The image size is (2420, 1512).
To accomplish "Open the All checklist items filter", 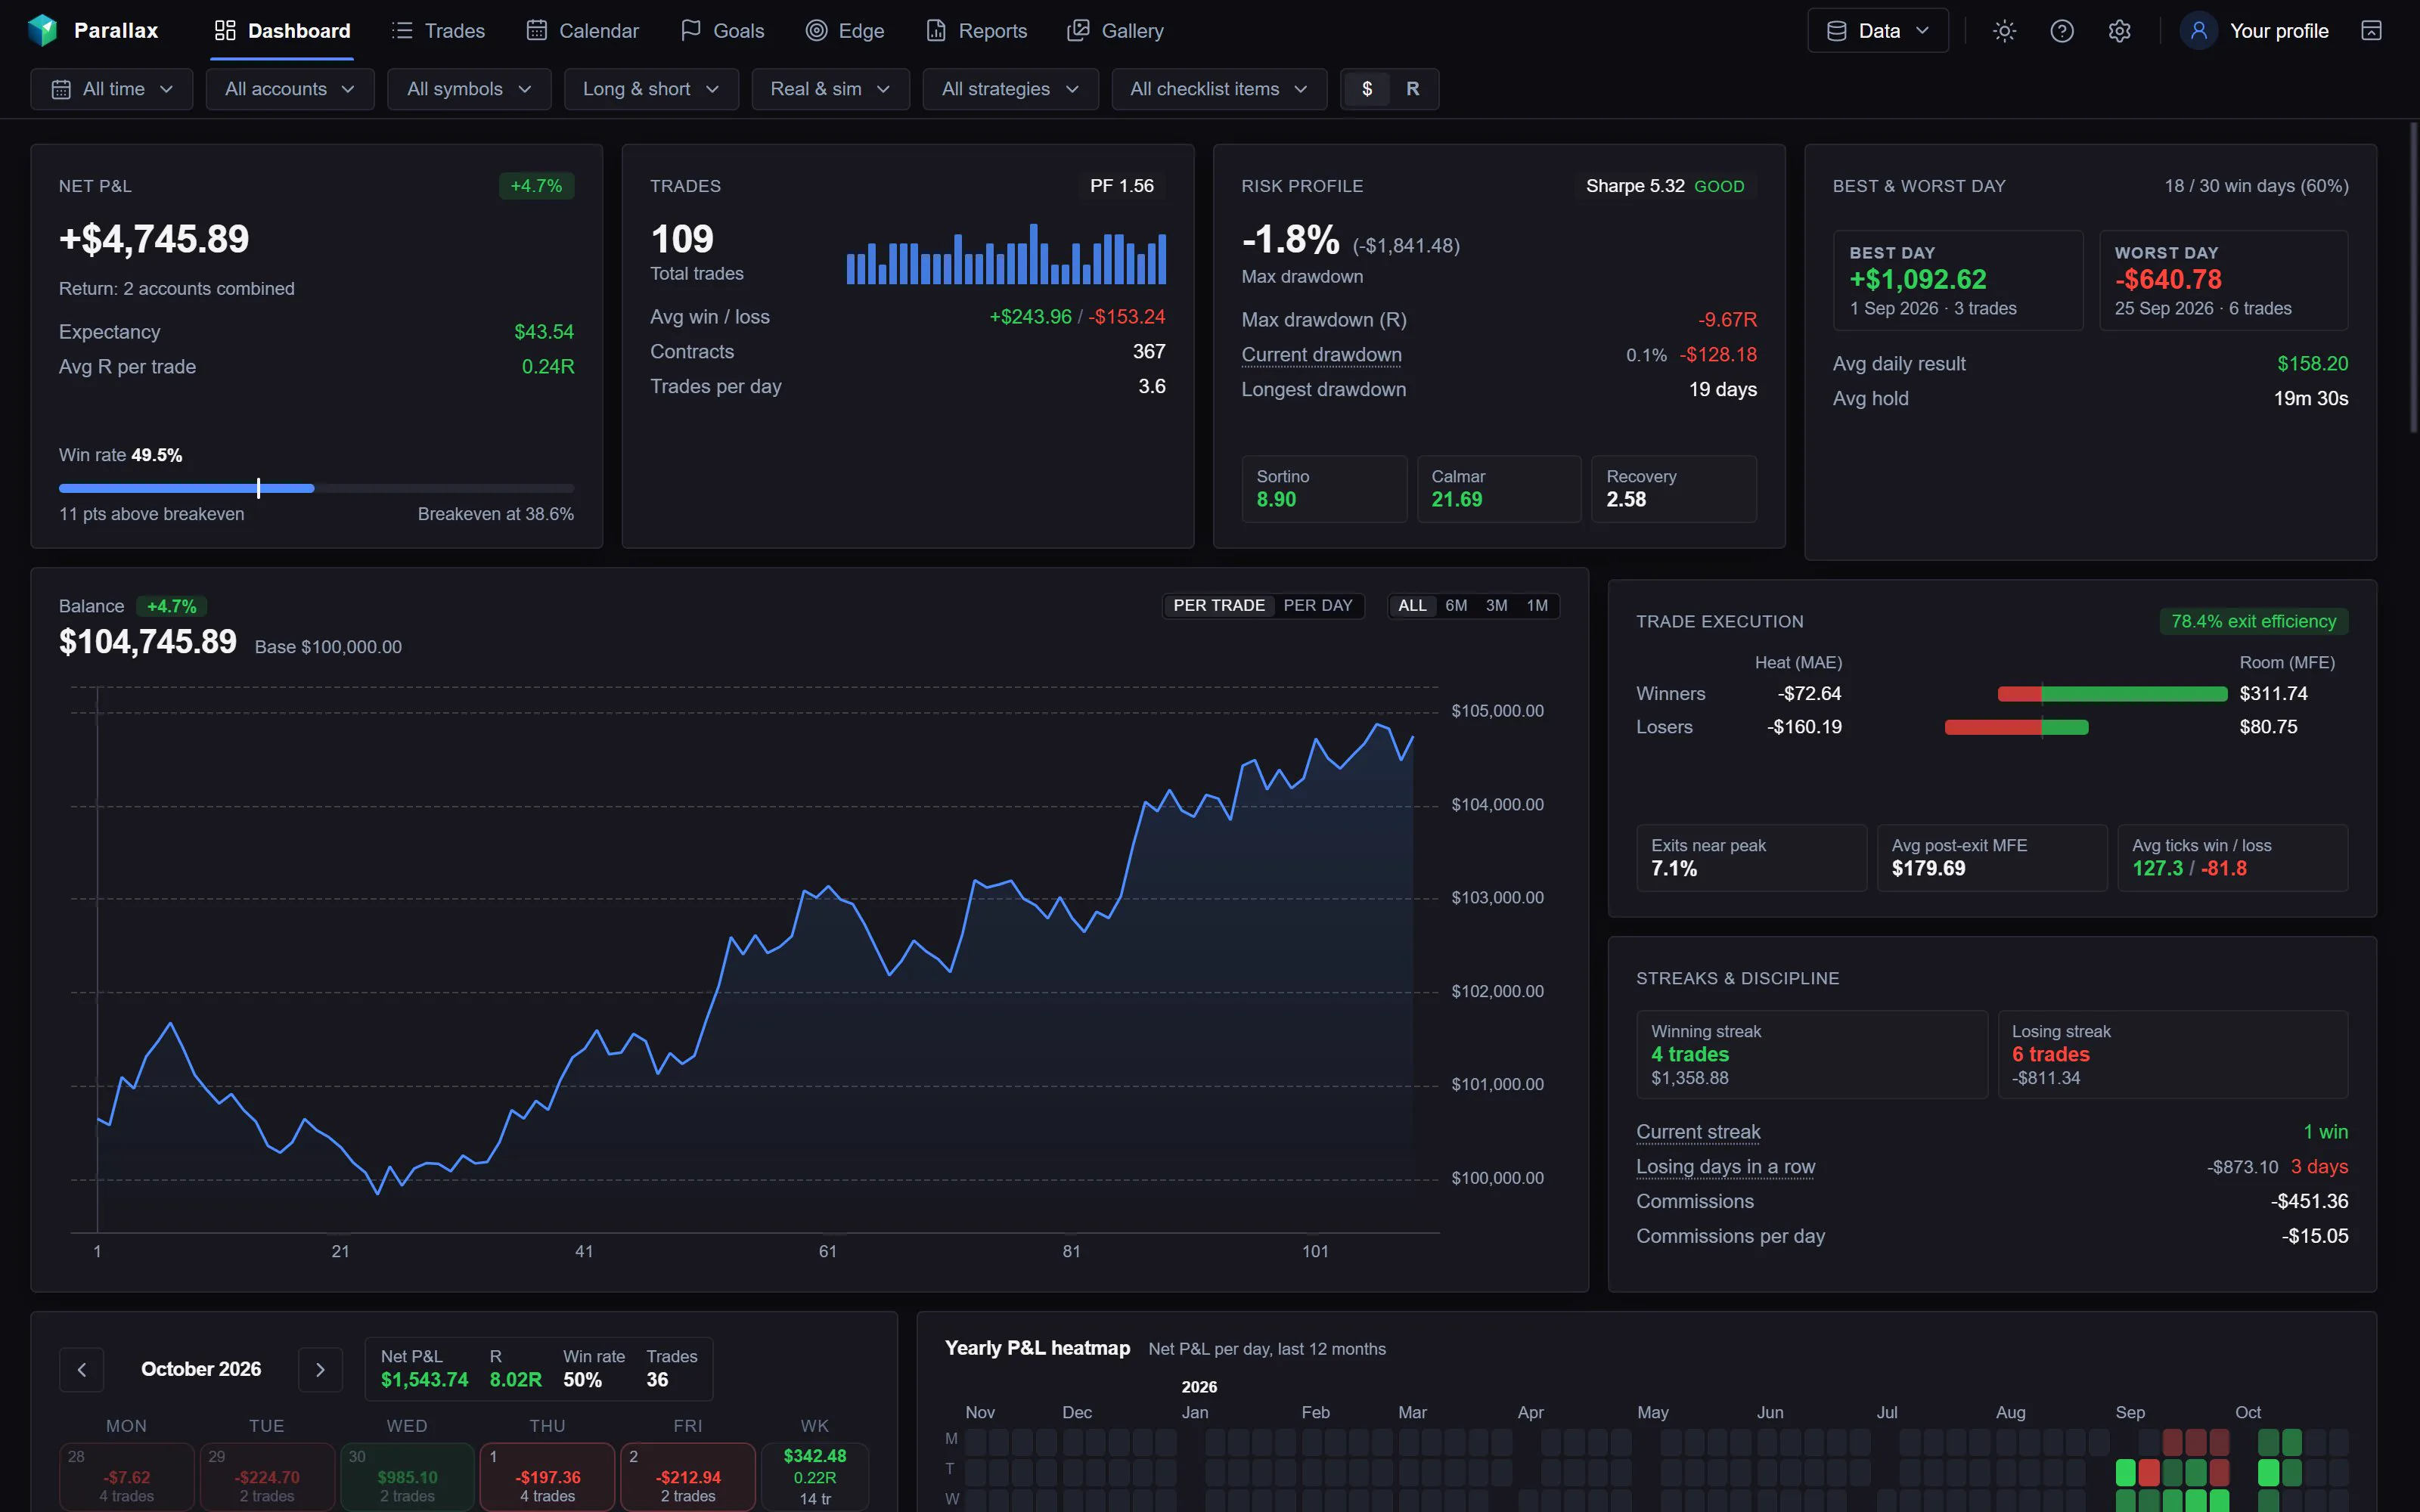I will pyautogui.click(x=1219, y=89).
